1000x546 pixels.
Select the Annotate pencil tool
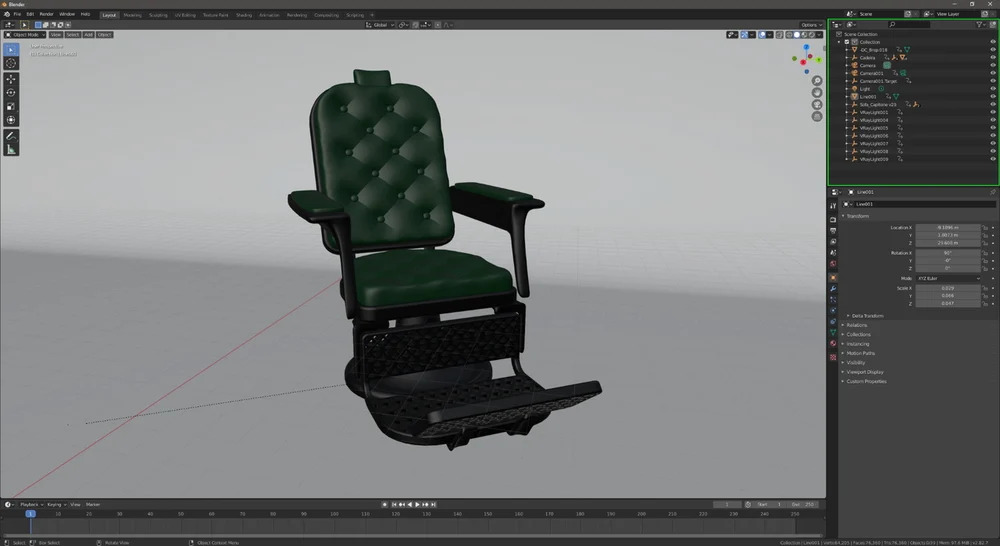tap(11, 136)
